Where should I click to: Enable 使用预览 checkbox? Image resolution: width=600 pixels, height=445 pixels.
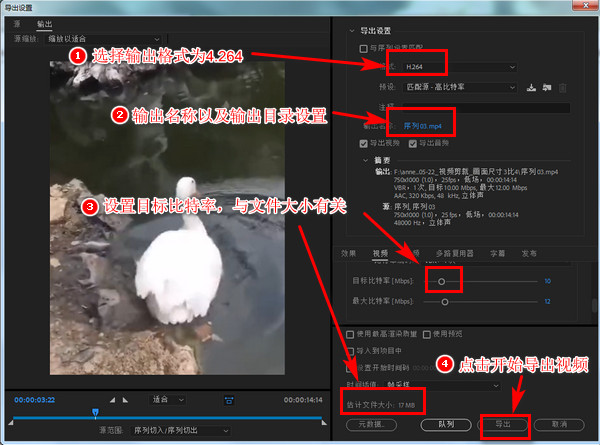pos(427,334)
